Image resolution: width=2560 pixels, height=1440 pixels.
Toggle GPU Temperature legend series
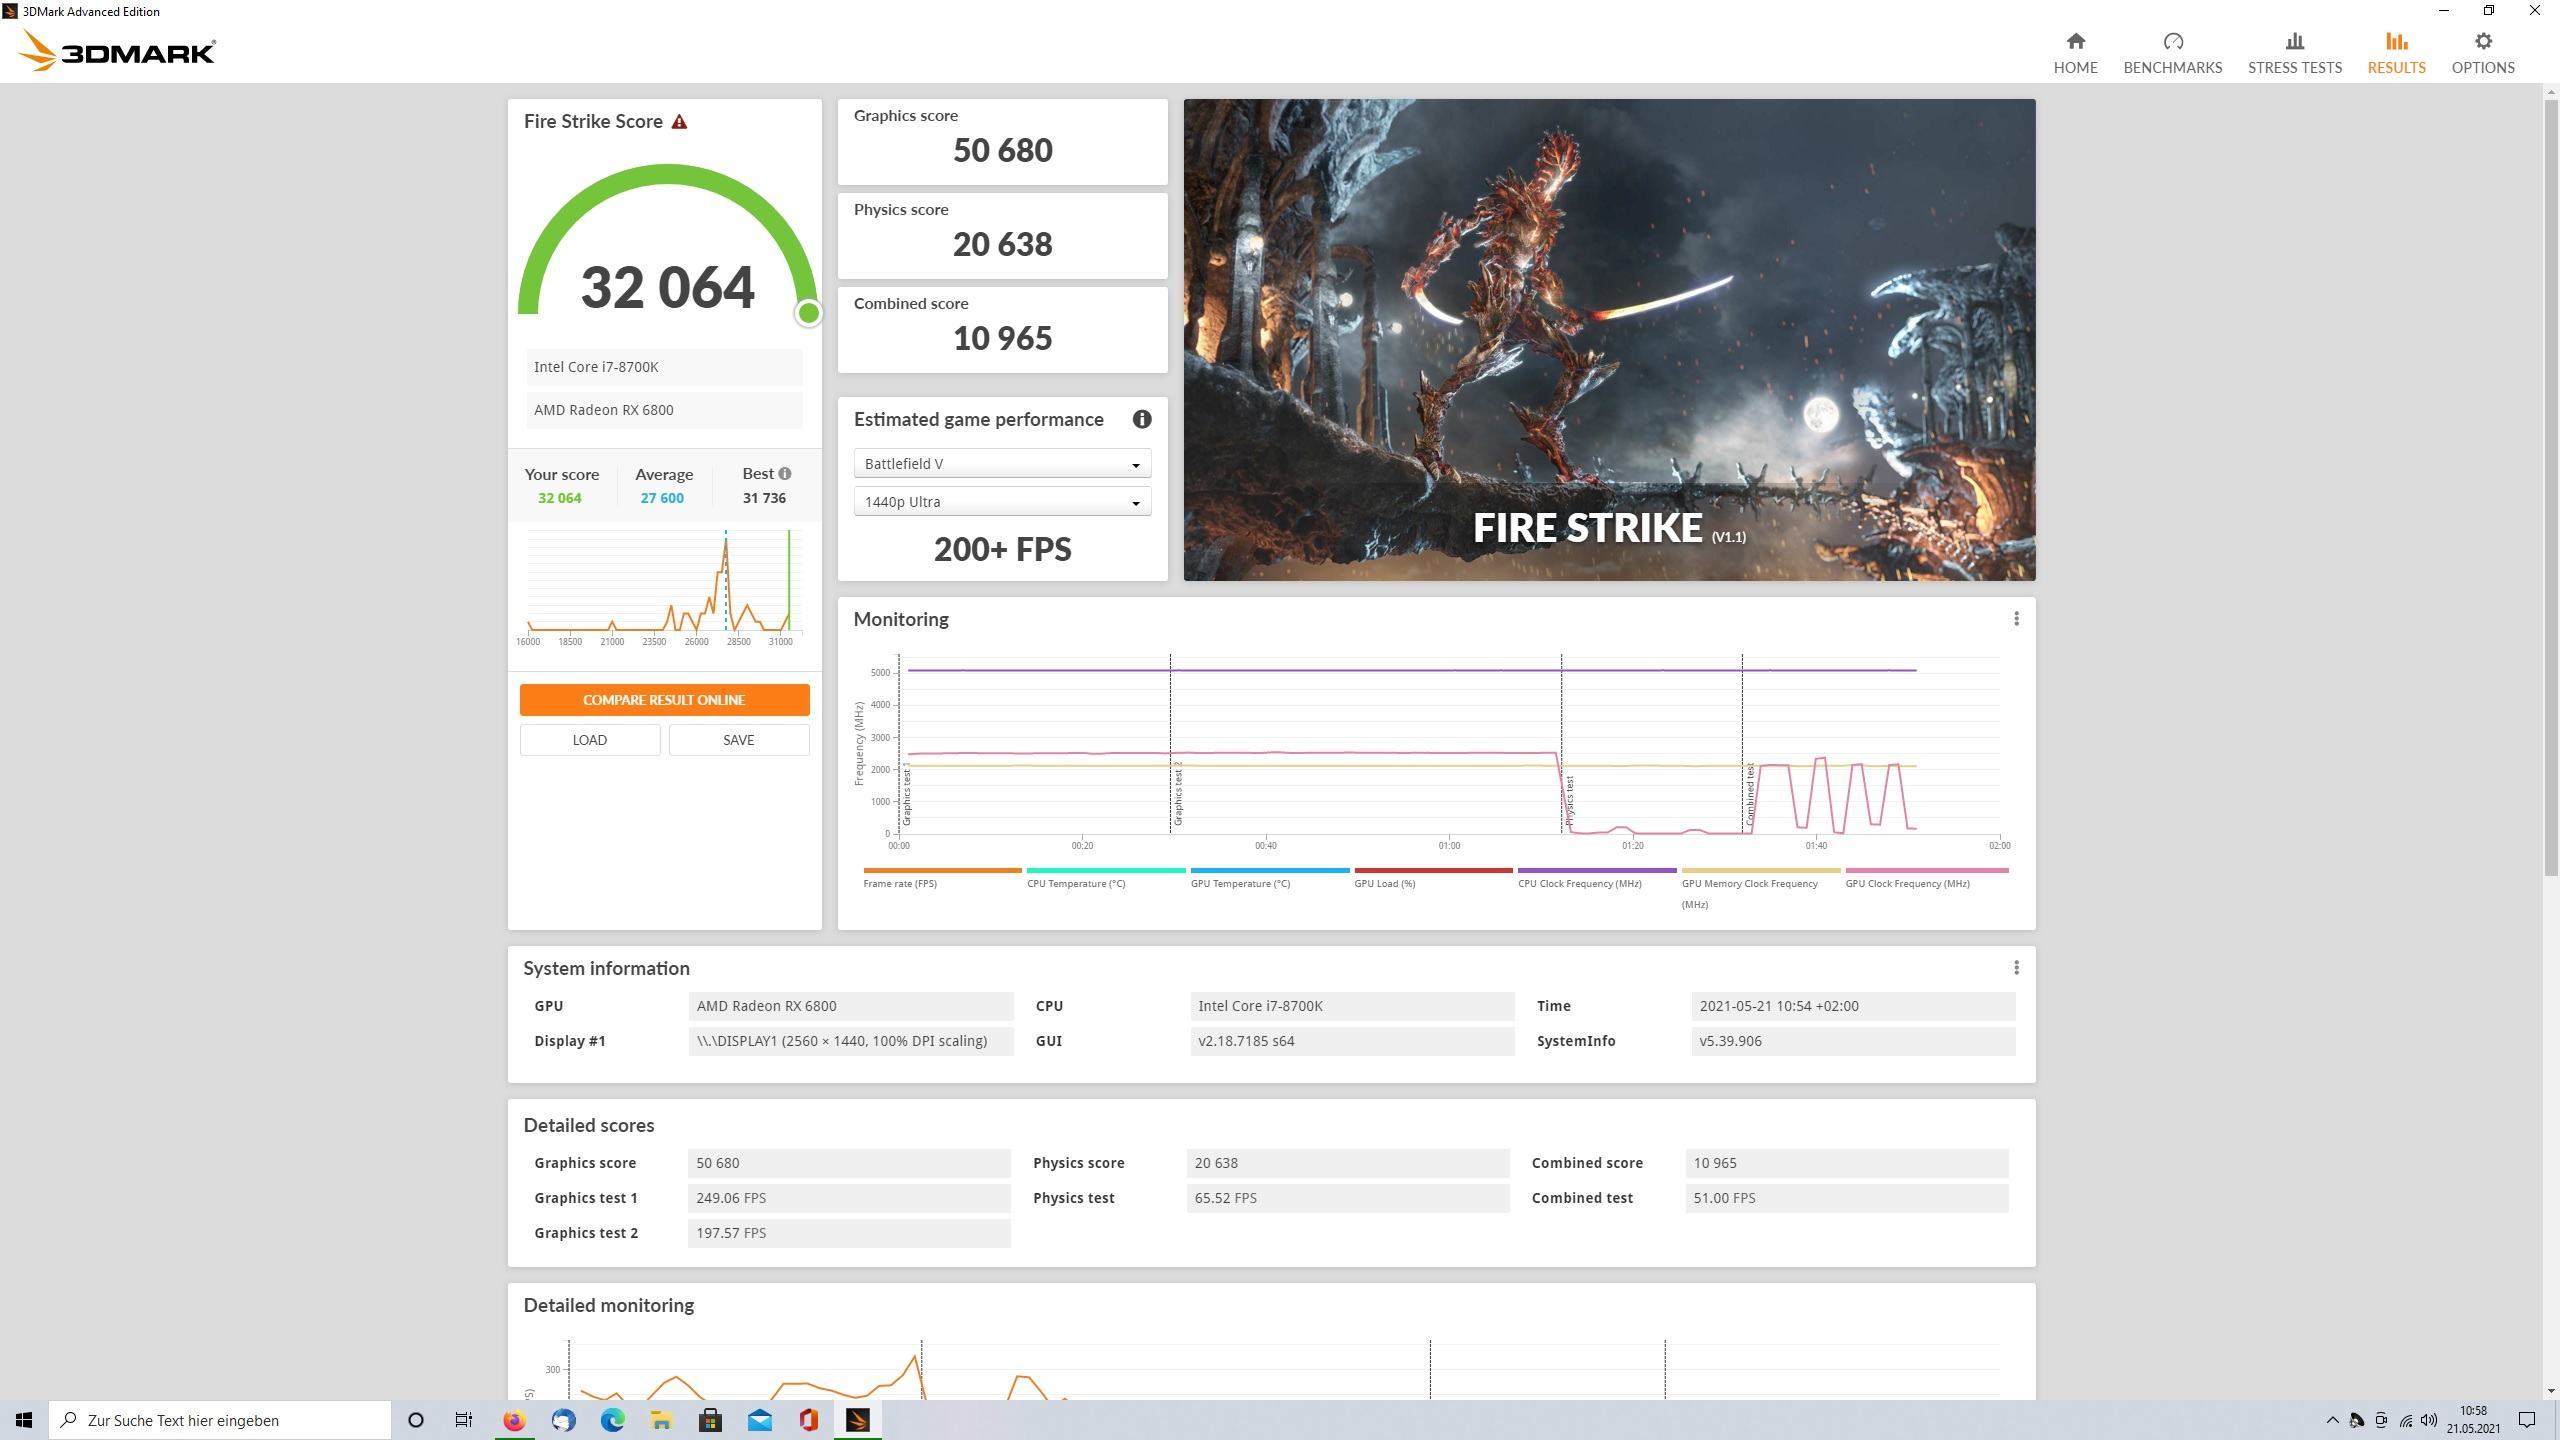(1270, 878)
